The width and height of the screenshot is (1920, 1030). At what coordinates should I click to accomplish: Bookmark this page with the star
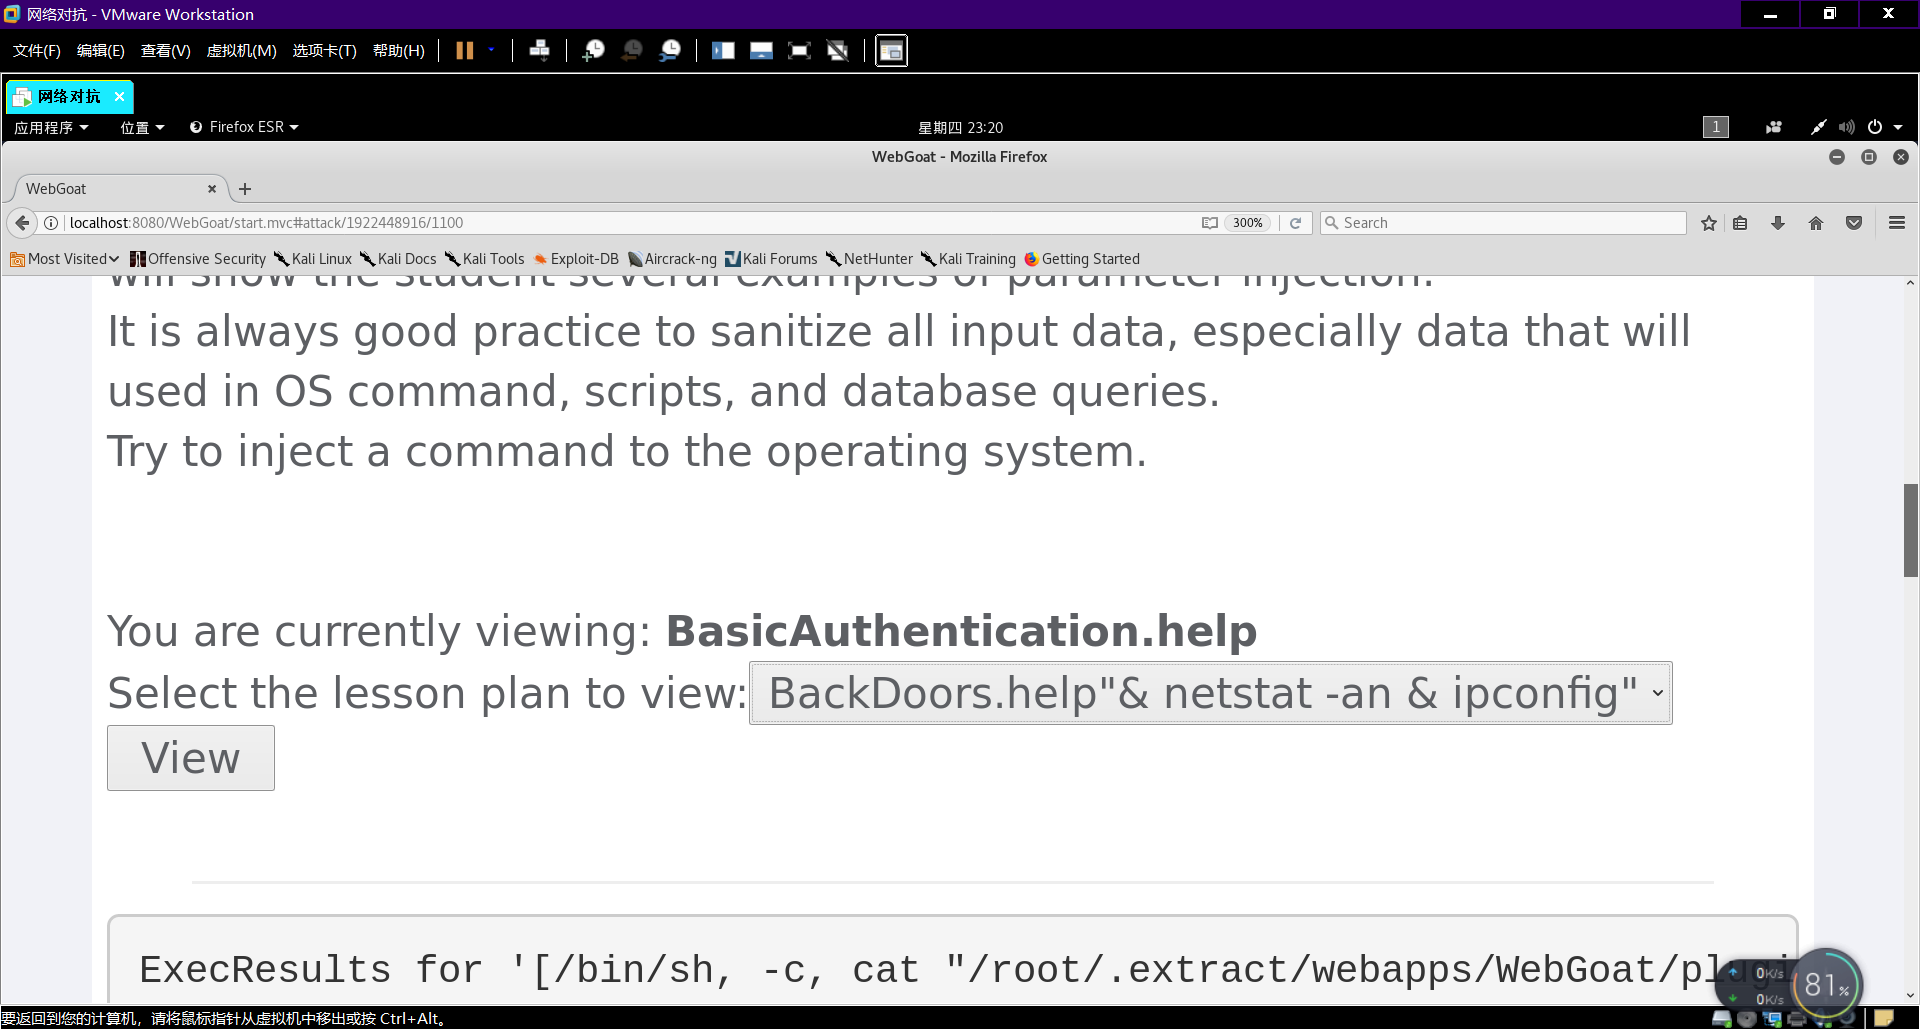pos(1709,223)
